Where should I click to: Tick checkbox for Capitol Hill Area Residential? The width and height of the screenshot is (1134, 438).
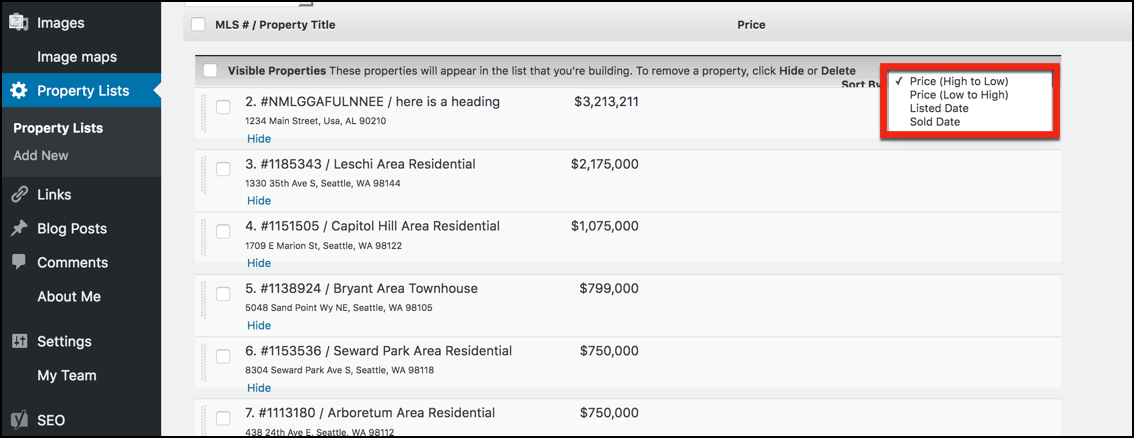pyautogui.click(x=223, y=231)
